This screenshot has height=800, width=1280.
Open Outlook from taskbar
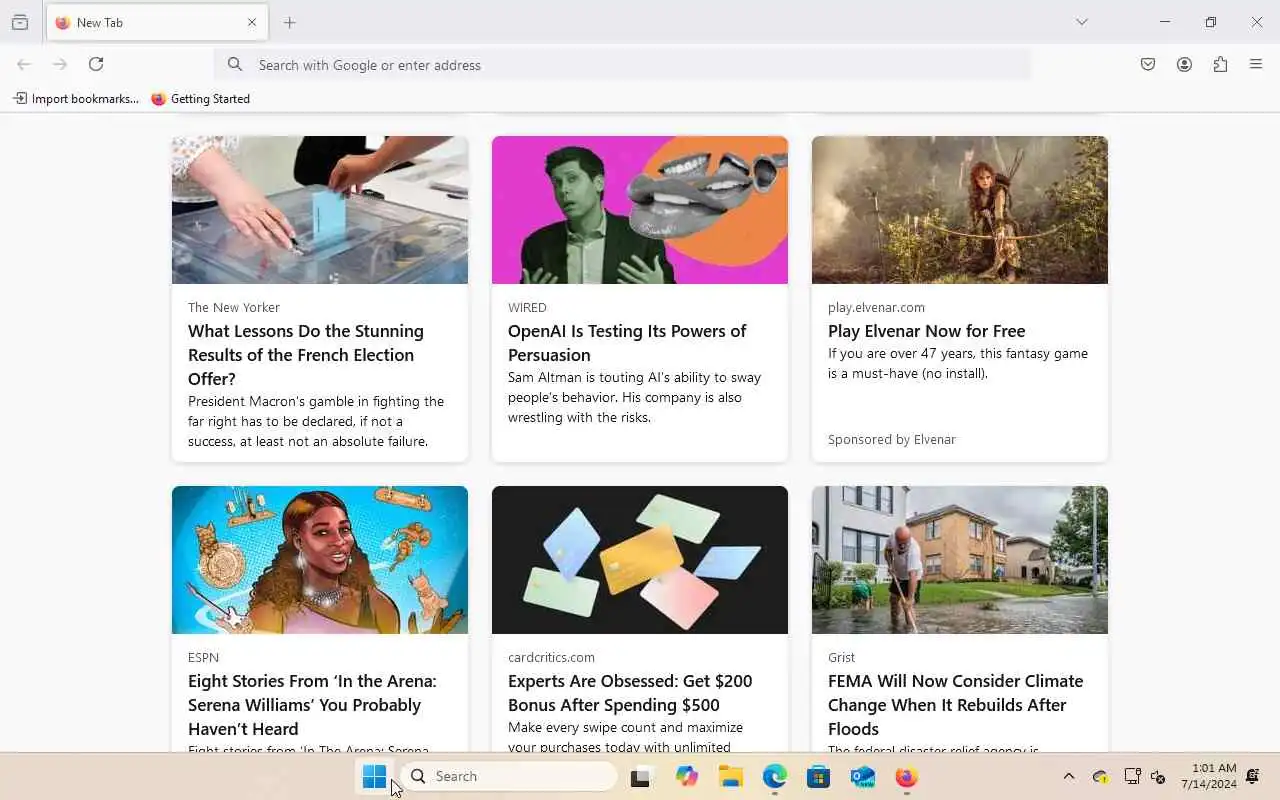click(x=863, y=776)
